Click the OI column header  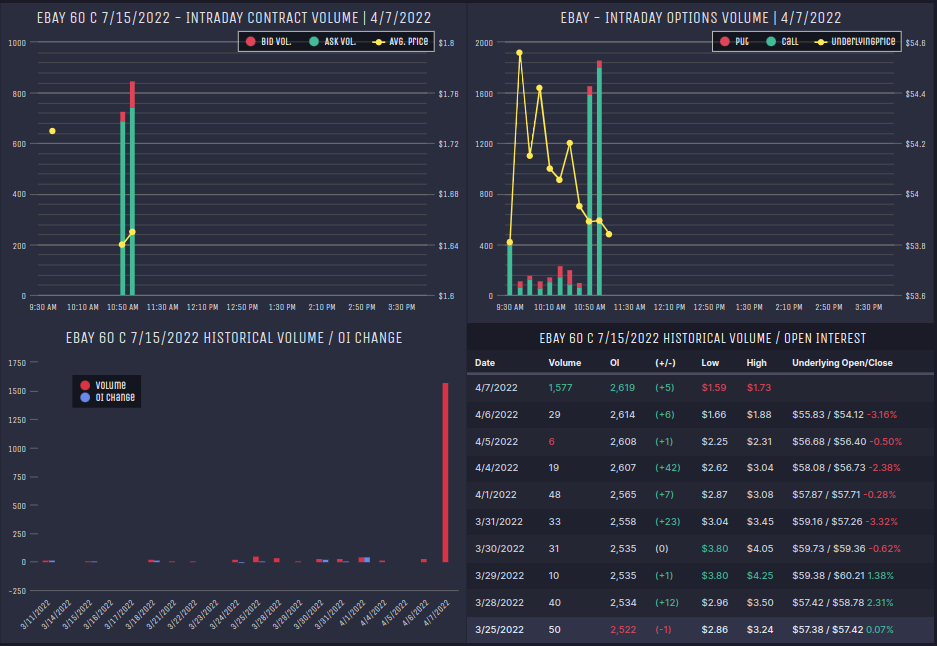[614, 363]
